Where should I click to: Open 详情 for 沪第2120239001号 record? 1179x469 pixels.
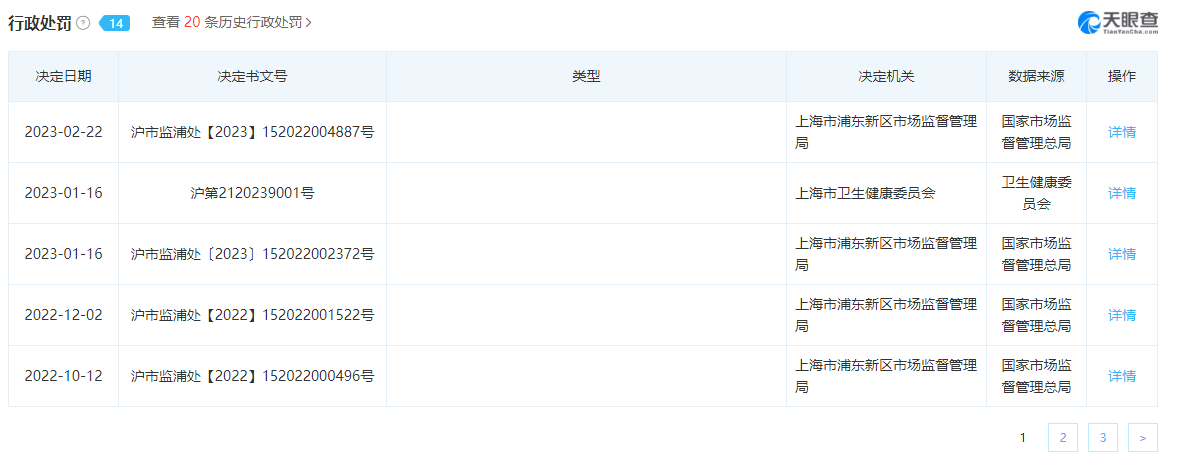coord(1121,193)
